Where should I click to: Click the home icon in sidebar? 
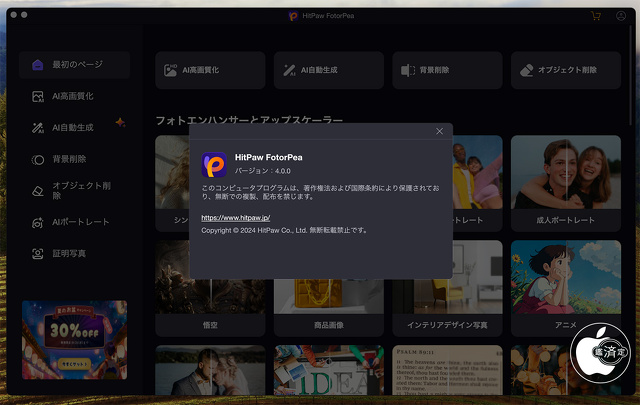pyautogui.click(x=38, y=65)
